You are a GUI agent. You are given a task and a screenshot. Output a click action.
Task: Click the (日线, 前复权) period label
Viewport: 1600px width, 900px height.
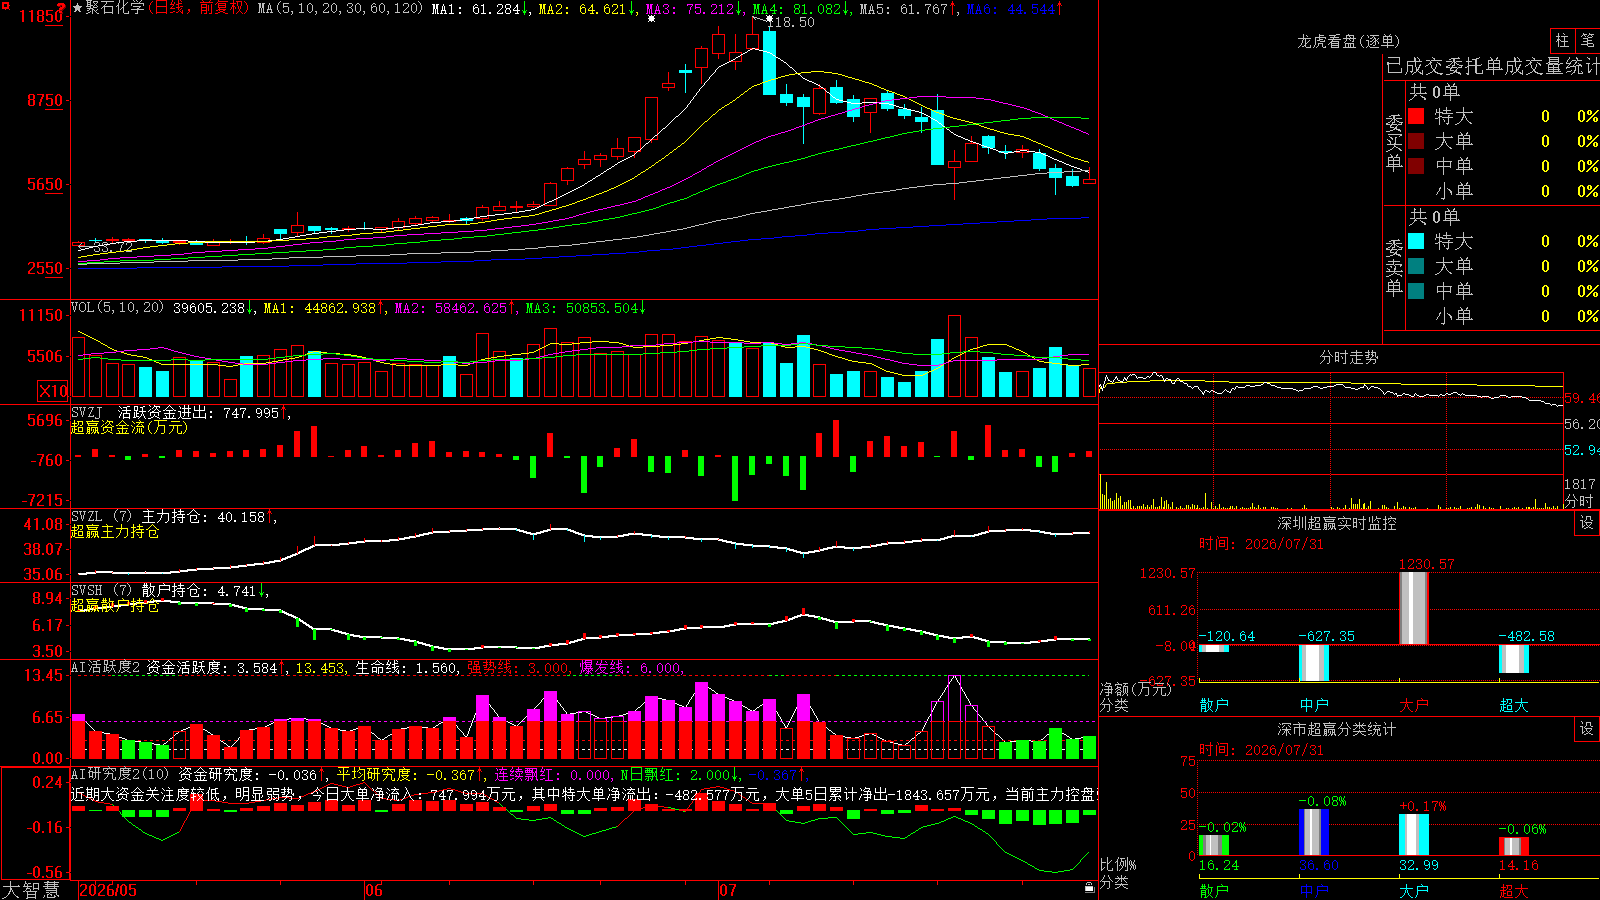pos(198,8)
